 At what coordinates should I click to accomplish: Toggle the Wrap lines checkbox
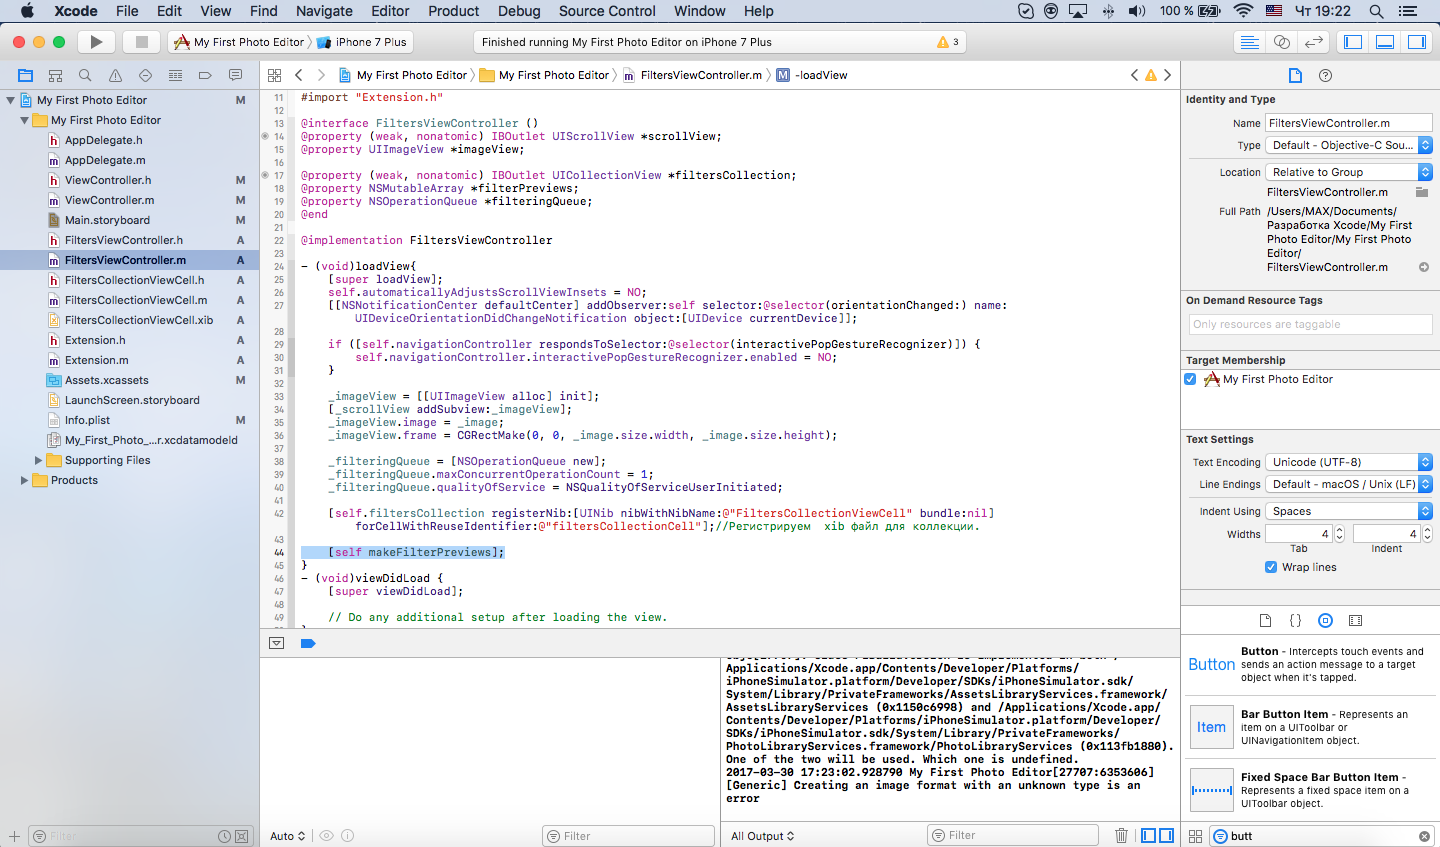[1271, 567]
